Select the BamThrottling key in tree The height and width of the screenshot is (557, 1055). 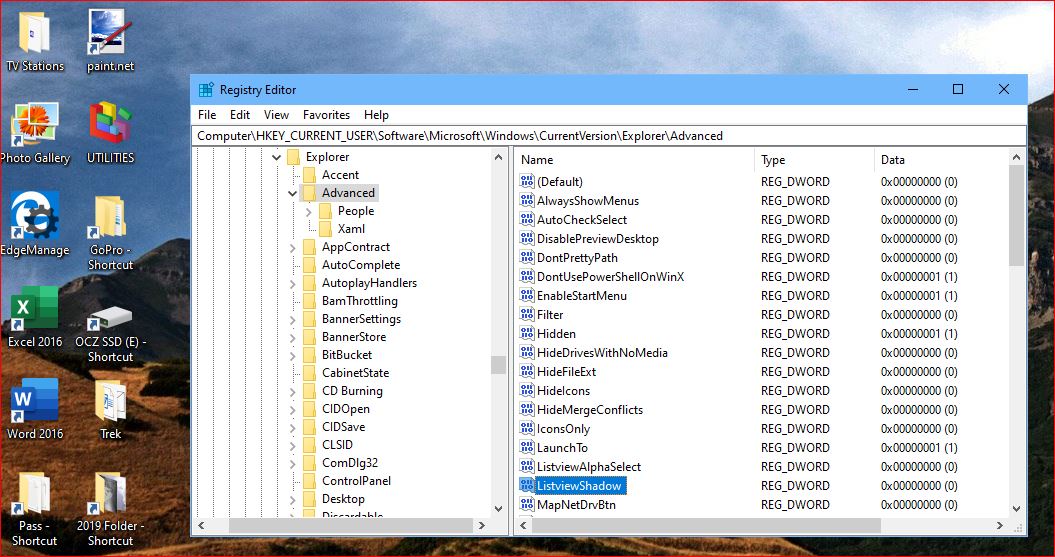[359, 301]
